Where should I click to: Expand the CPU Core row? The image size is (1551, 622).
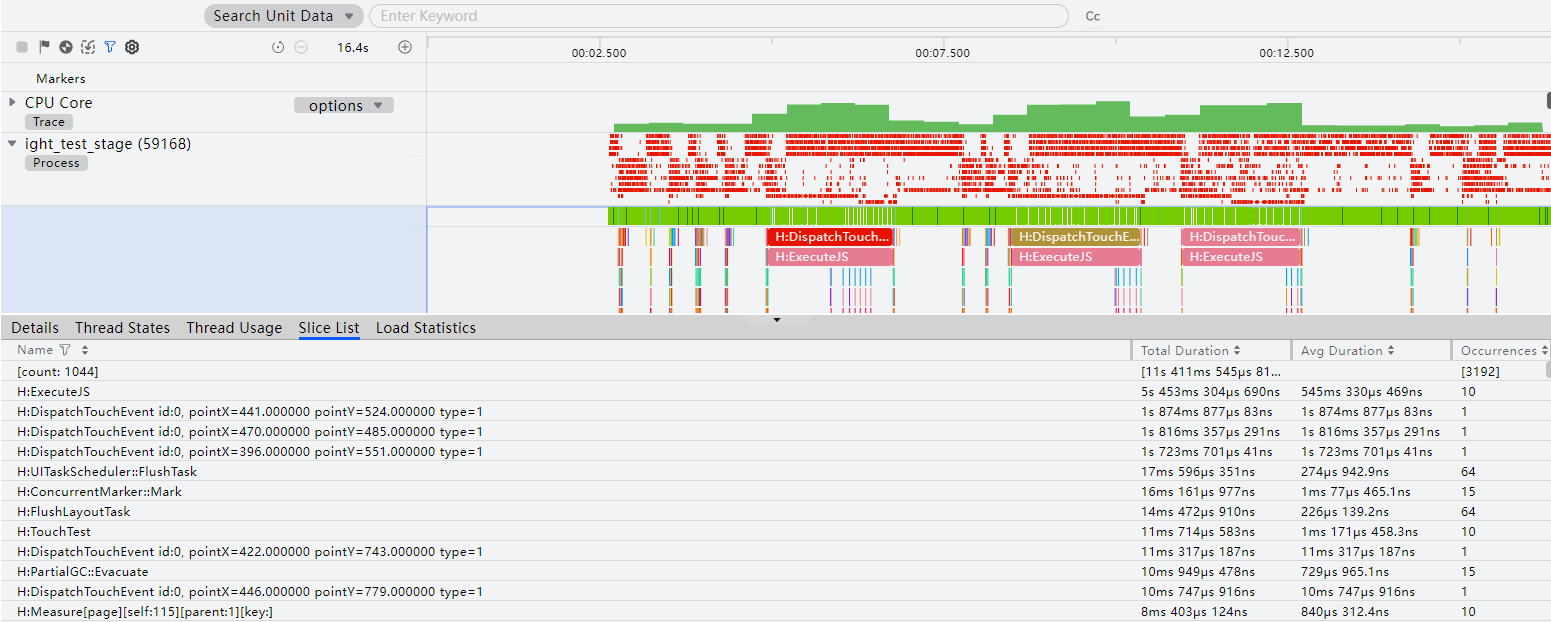coord(12,102)
